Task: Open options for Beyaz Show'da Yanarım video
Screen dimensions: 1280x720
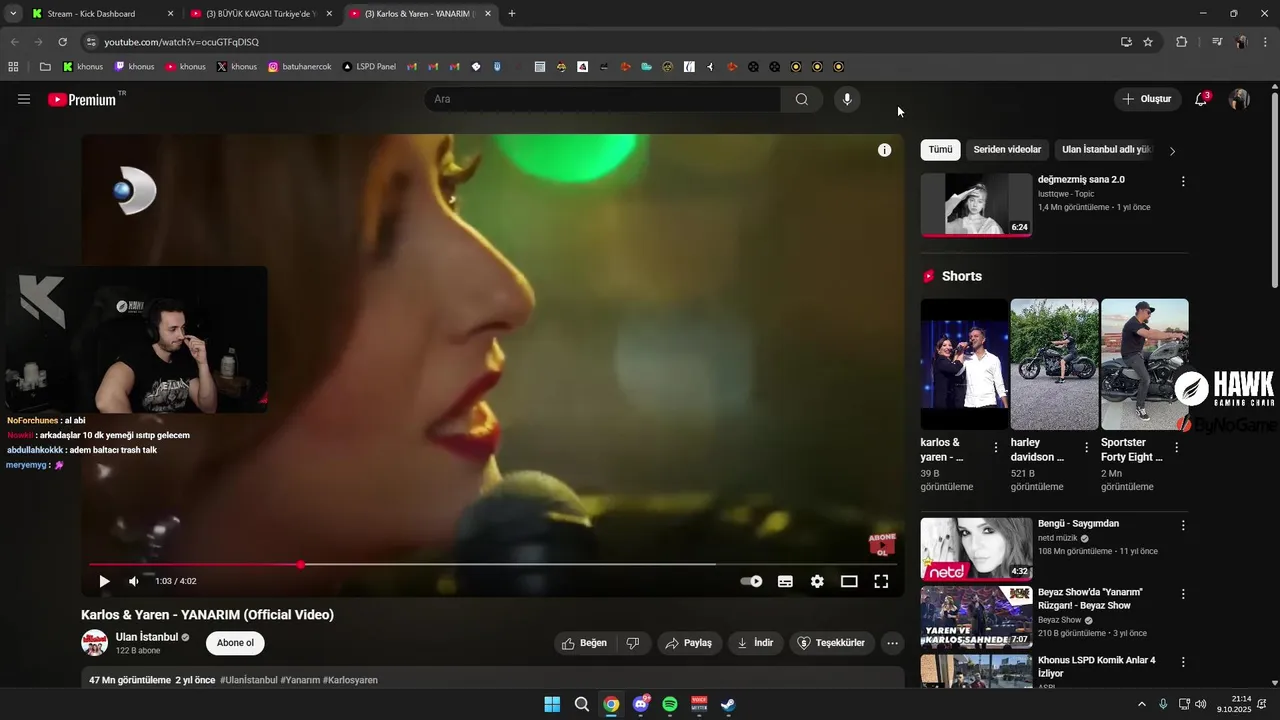Action: click(x=1183, y=594)
